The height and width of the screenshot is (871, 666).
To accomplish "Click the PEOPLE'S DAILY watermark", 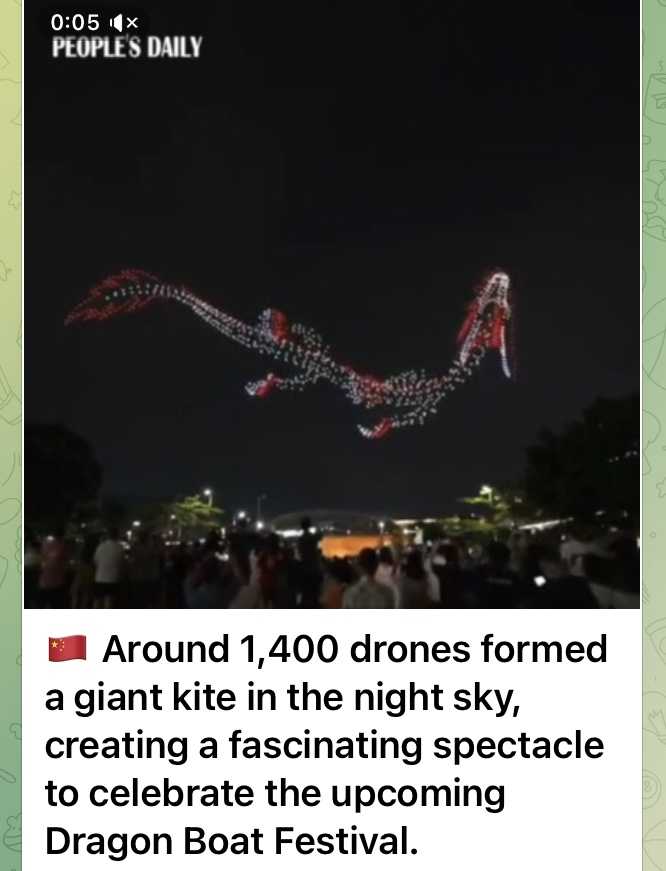I will [x=127, y=47].
